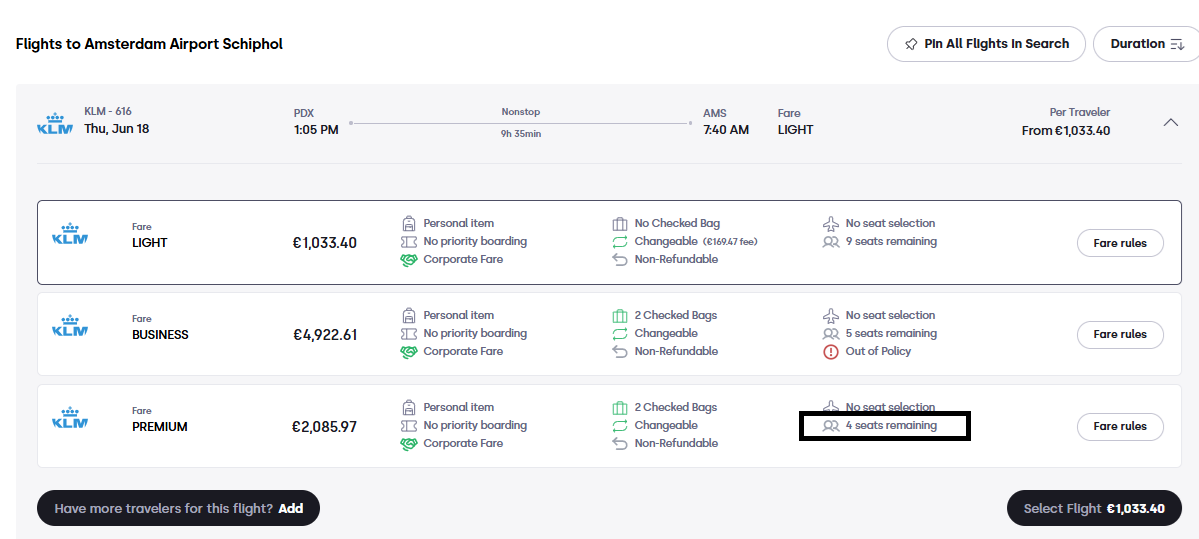Open the Duration sort dropdown

pos(1147,44)
